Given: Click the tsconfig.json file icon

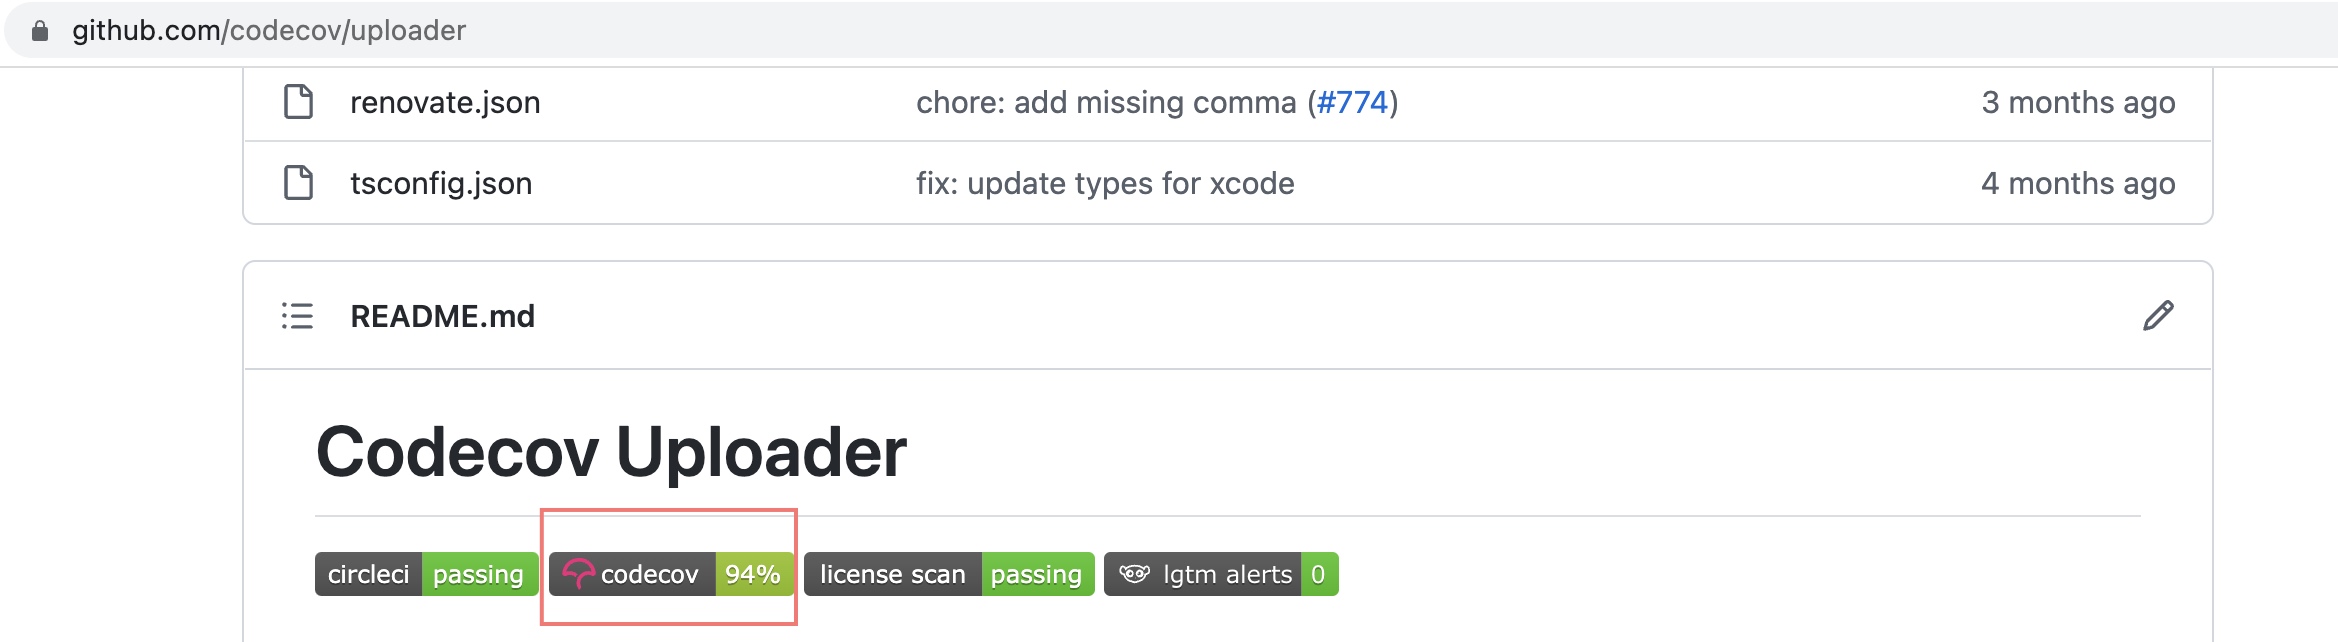Looking at the screenshot, I should (298, 183).
